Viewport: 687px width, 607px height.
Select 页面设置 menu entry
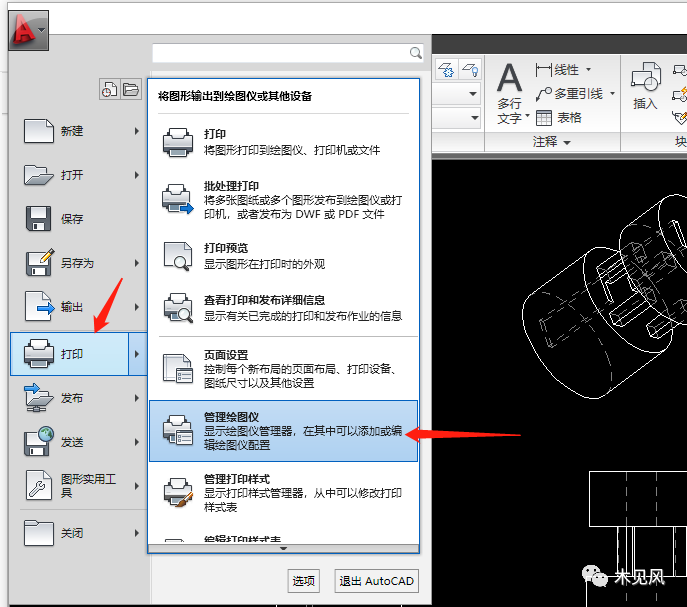click(x=283, y=369)
